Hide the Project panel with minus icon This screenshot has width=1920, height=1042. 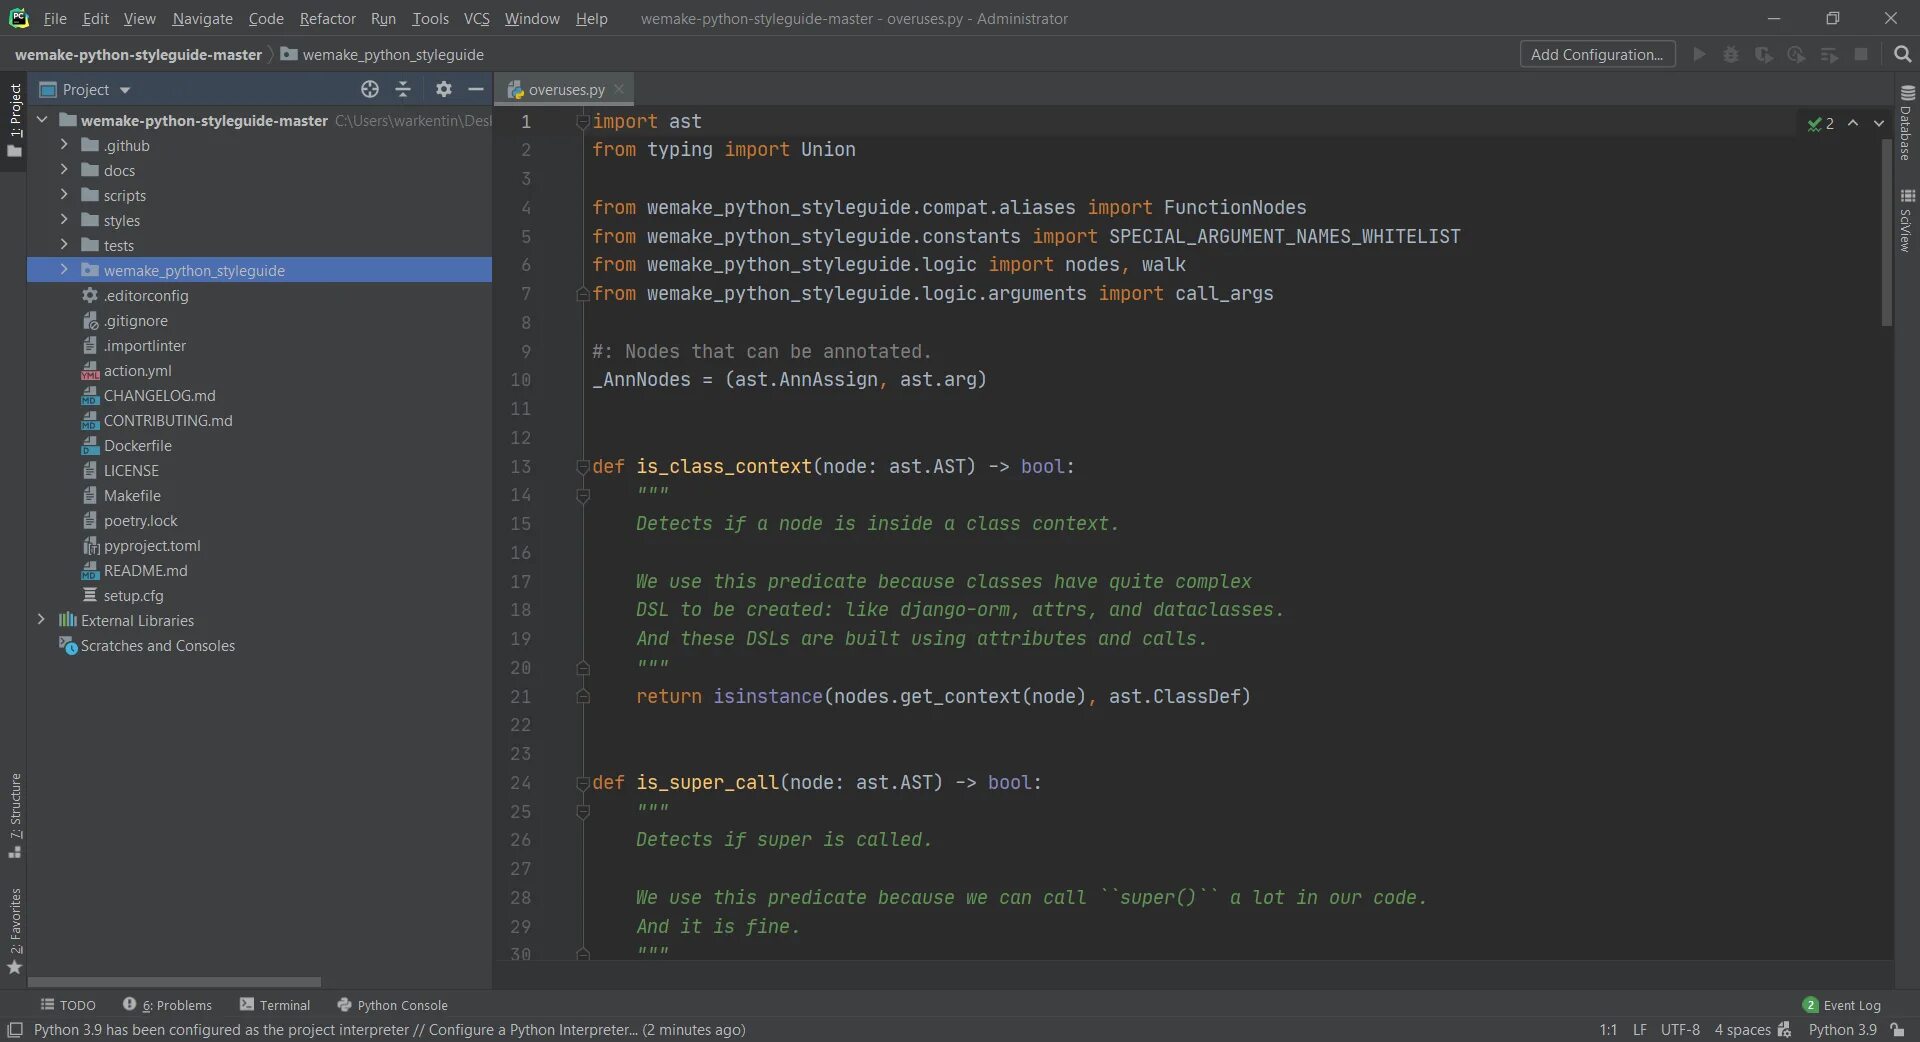pos(476,89)
